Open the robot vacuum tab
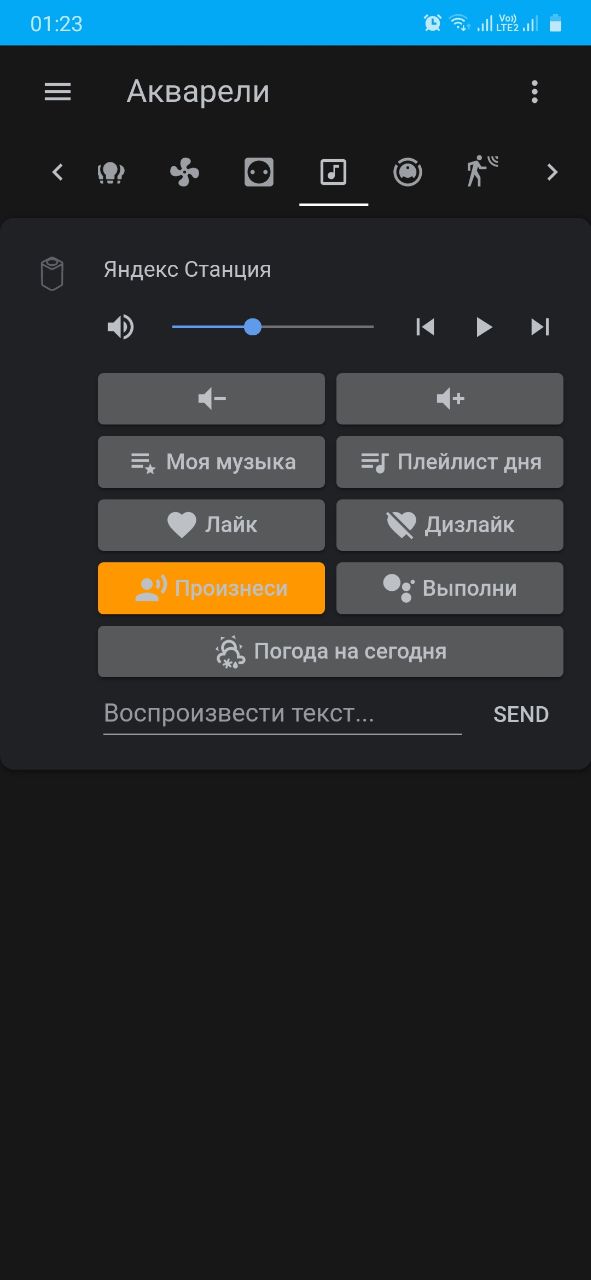 point(407,173)
